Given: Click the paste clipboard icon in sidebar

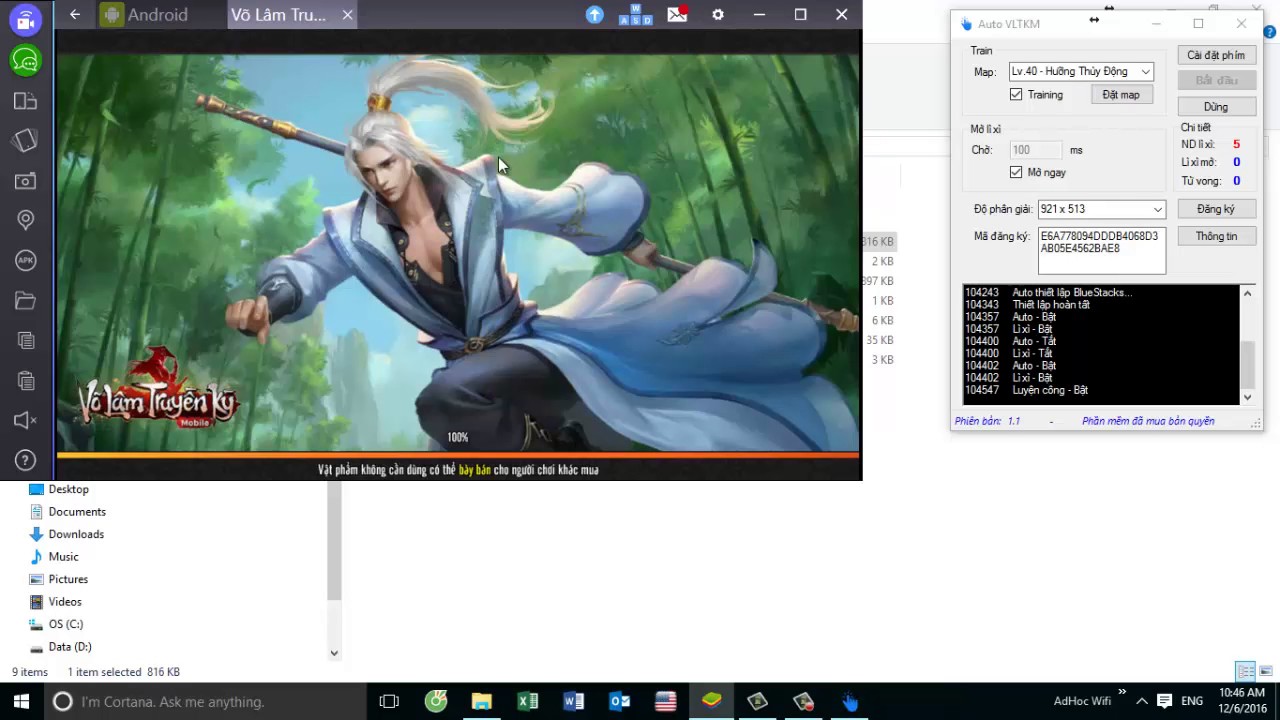Looking at the screenshot, I should pyautogui.click(x=25, y=380).
